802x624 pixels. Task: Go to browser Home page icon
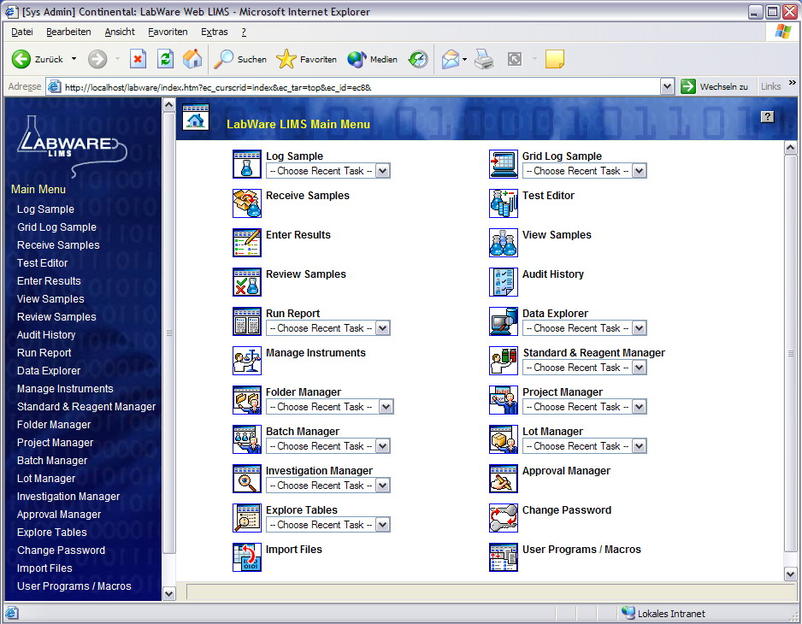192,59
